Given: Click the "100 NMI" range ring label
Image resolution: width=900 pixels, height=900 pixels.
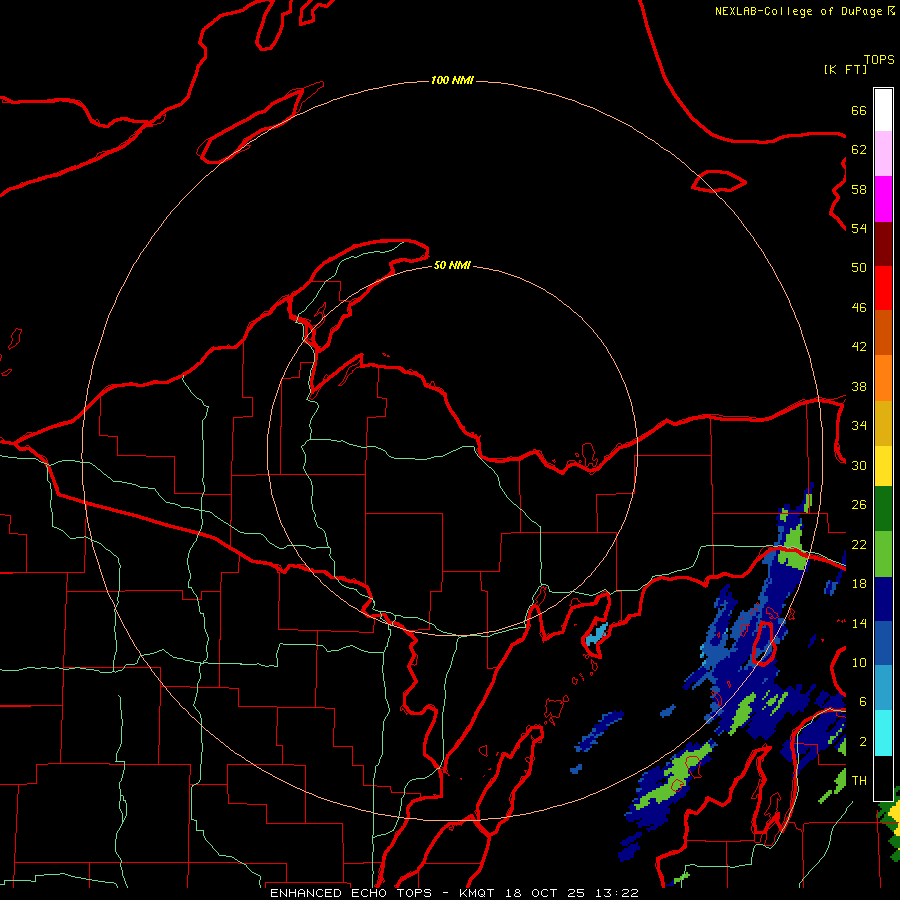Looking at the screenshot, I should [452, 80].
